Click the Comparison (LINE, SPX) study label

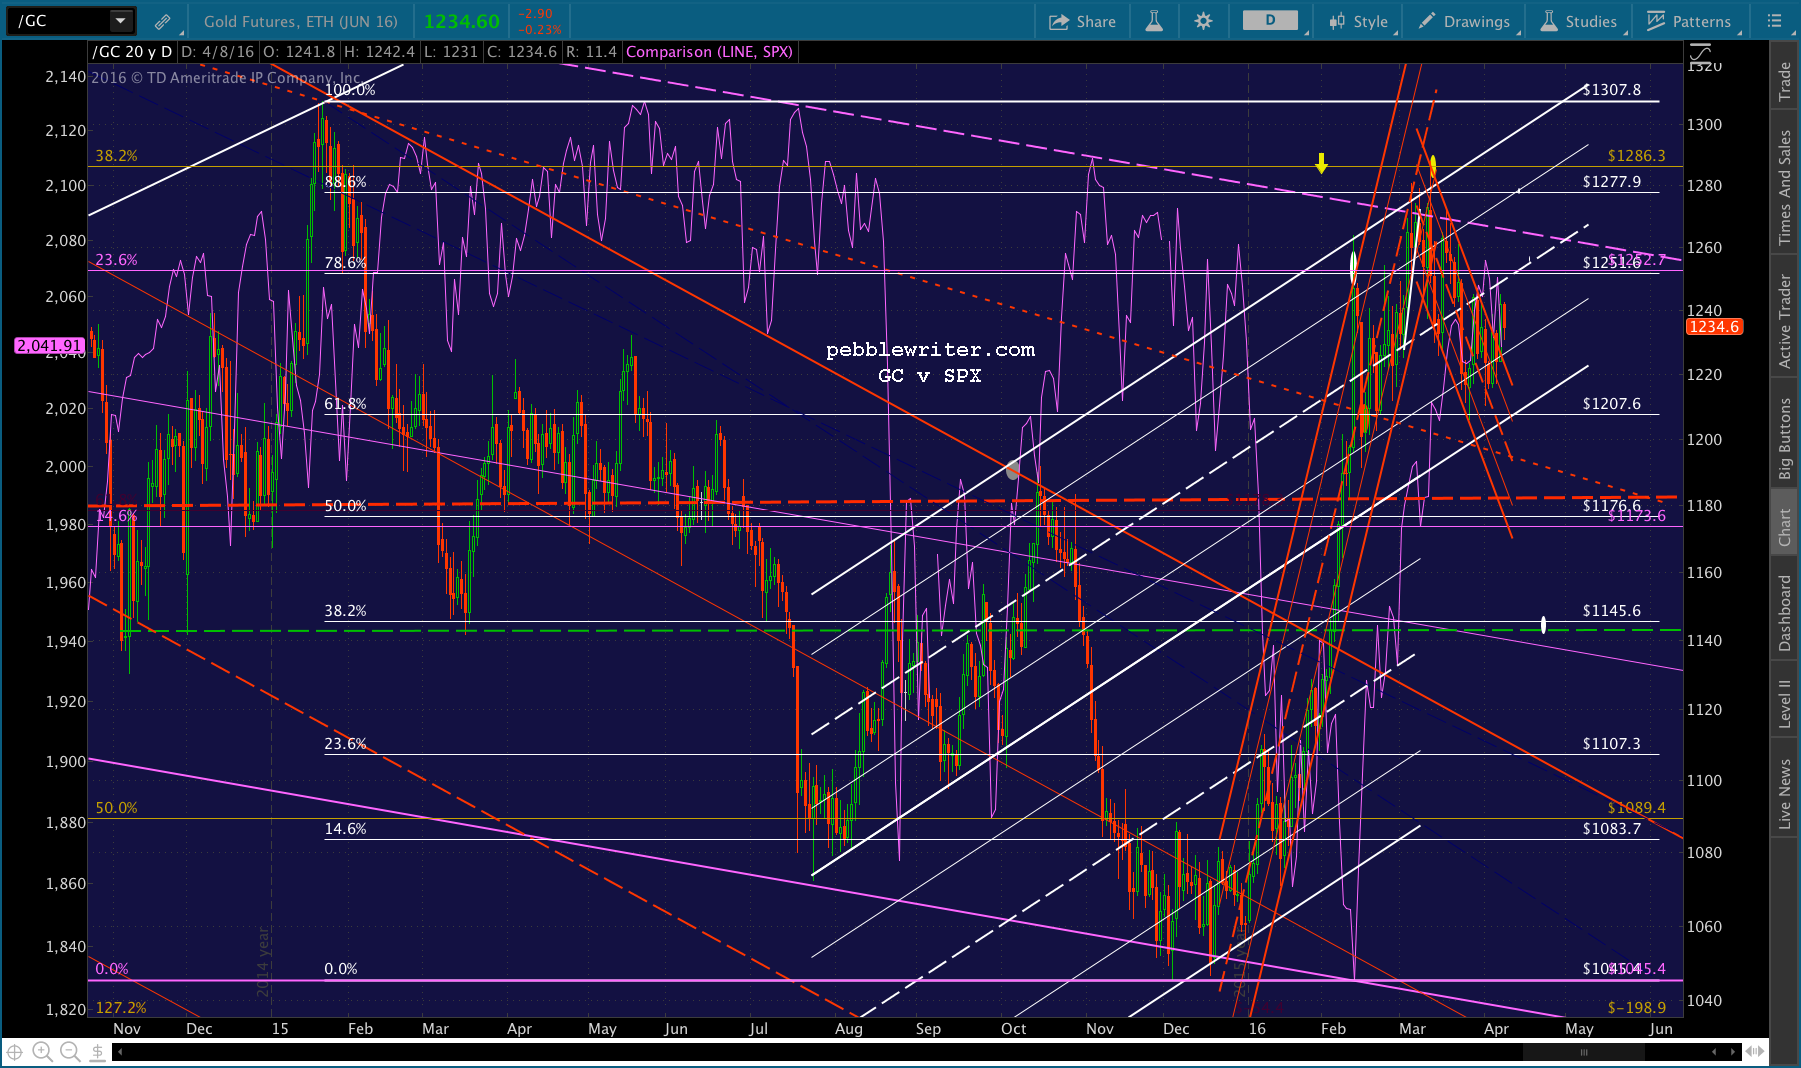click(x=709, y=52)
